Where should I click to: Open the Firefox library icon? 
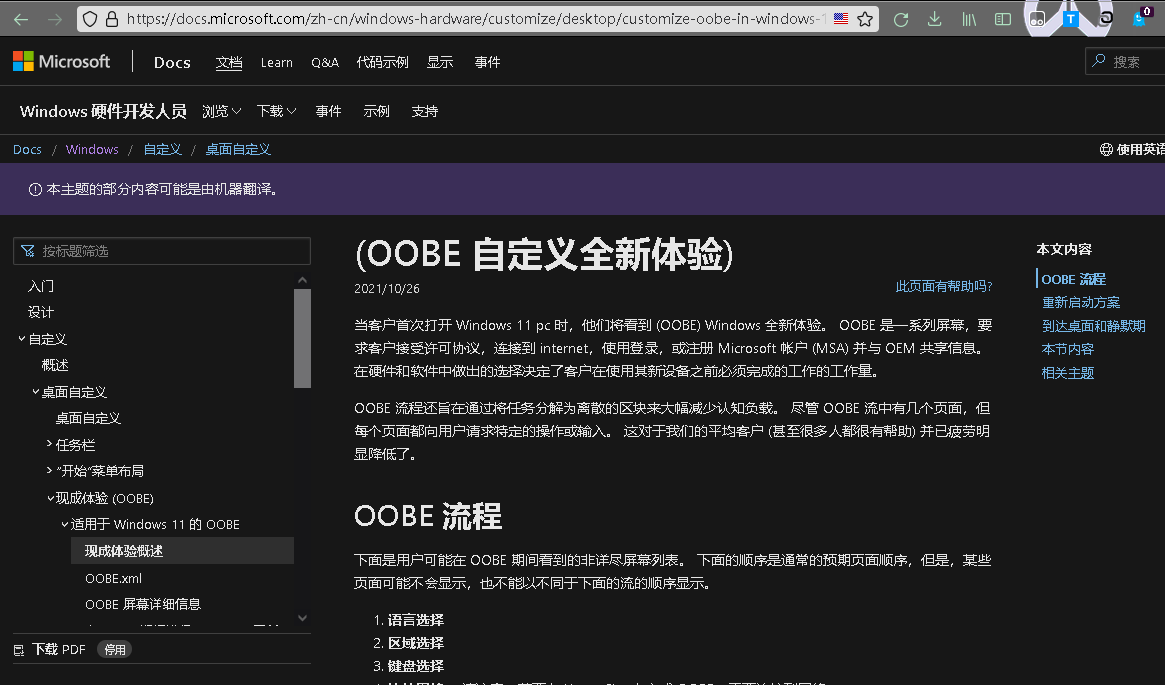[x=967, y=19]
